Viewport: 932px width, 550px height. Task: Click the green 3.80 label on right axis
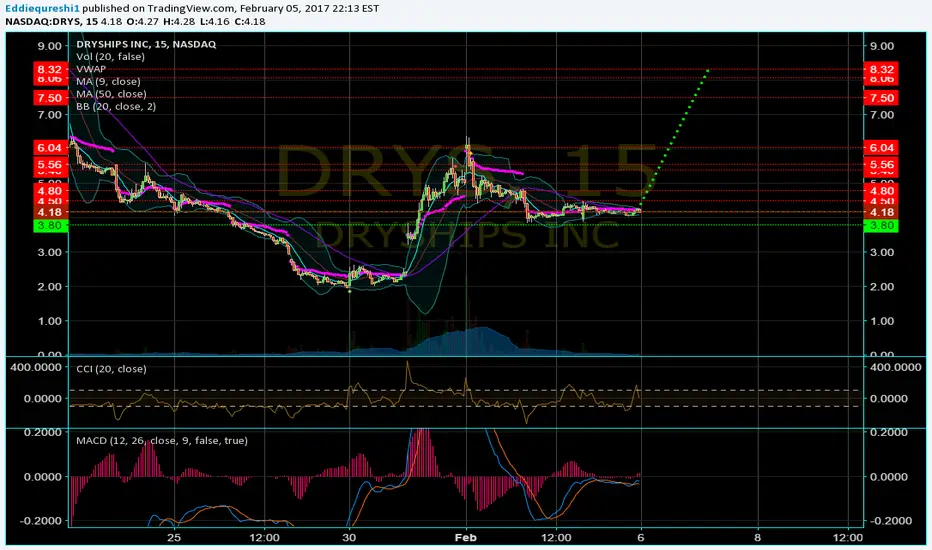(881, 225)
